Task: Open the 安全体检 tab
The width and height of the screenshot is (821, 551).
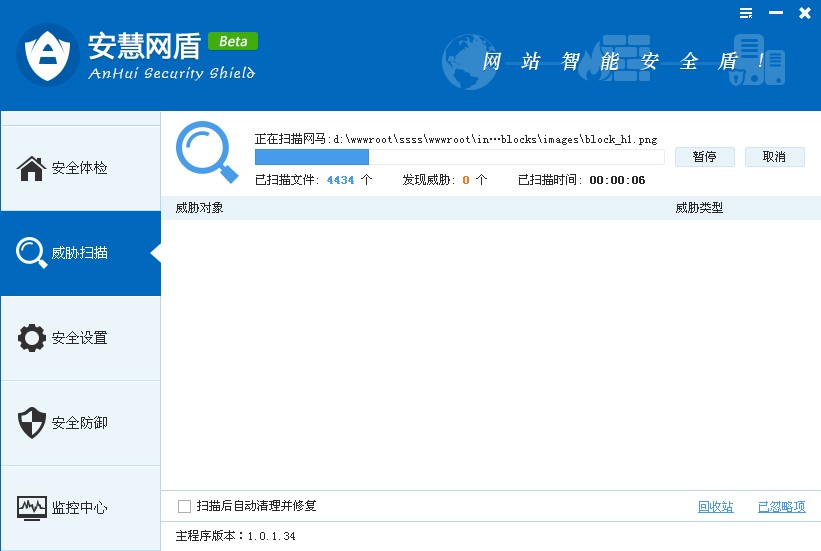Action: point(81,168)
